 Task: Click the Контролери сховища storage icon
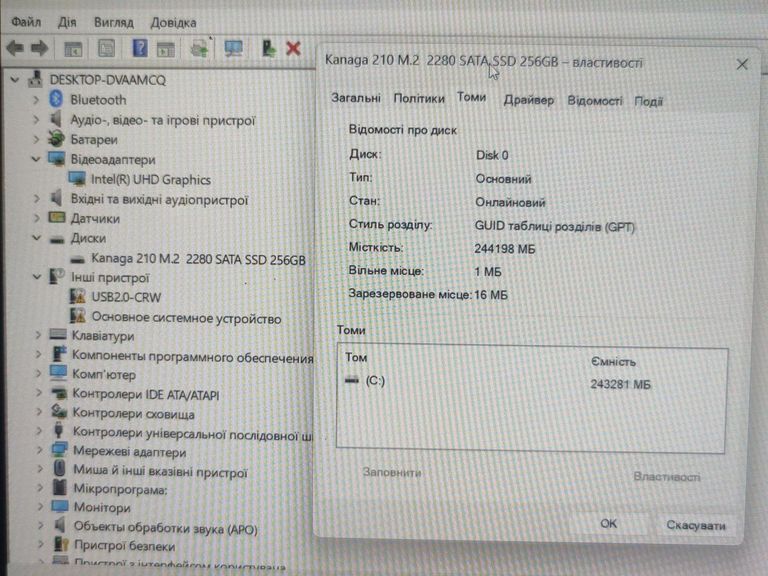tap(59, 412)
